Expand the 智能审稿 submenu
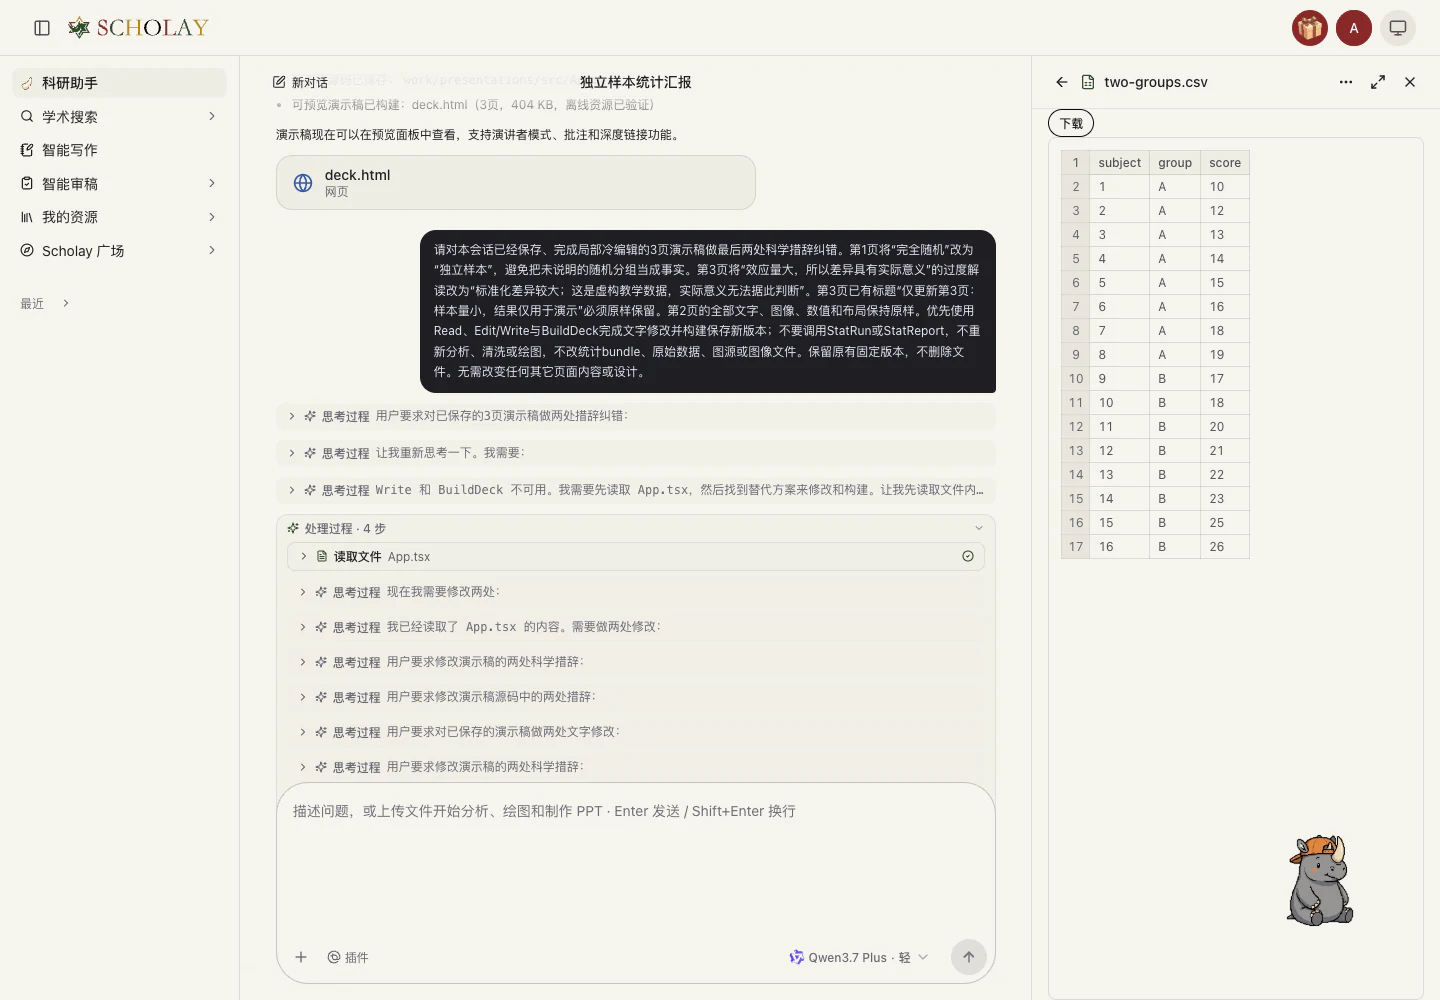1440x1000 pixels. (212, 183)
